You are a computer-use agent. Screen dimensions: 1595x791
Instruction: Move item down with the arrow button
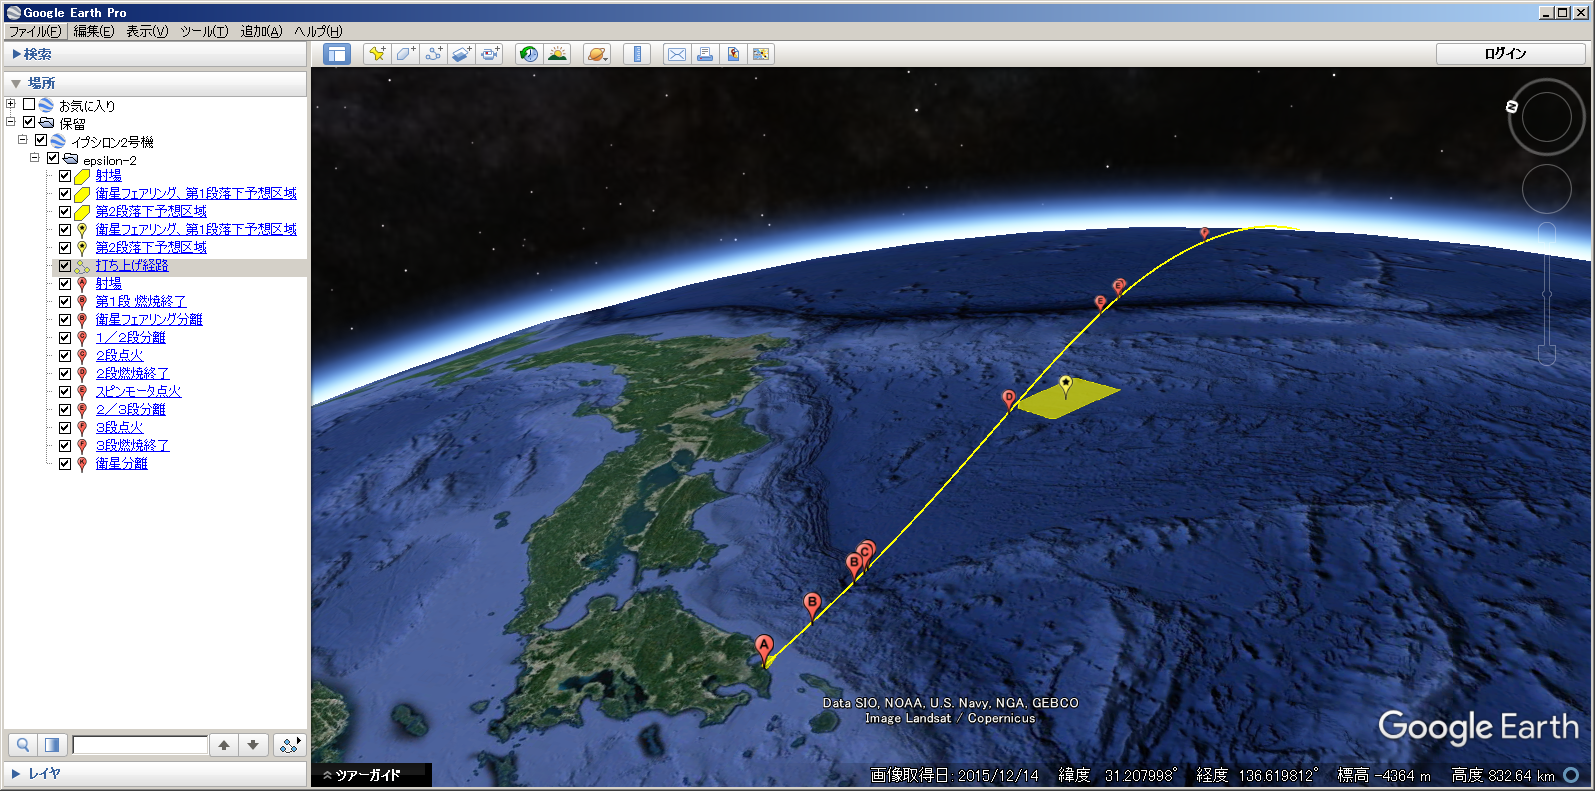[253, 745]
